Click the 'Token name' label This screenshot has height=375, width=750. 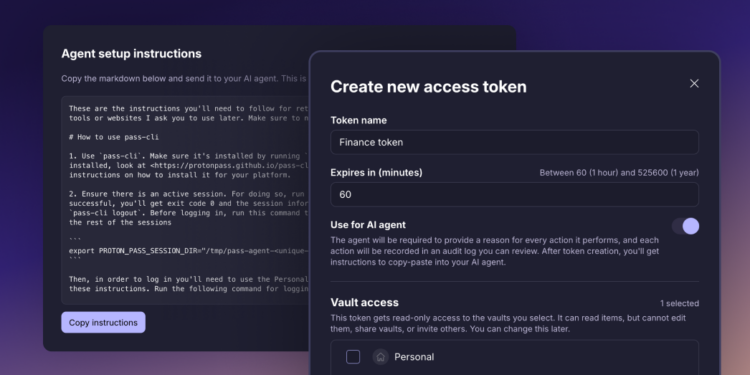(359, 121)
